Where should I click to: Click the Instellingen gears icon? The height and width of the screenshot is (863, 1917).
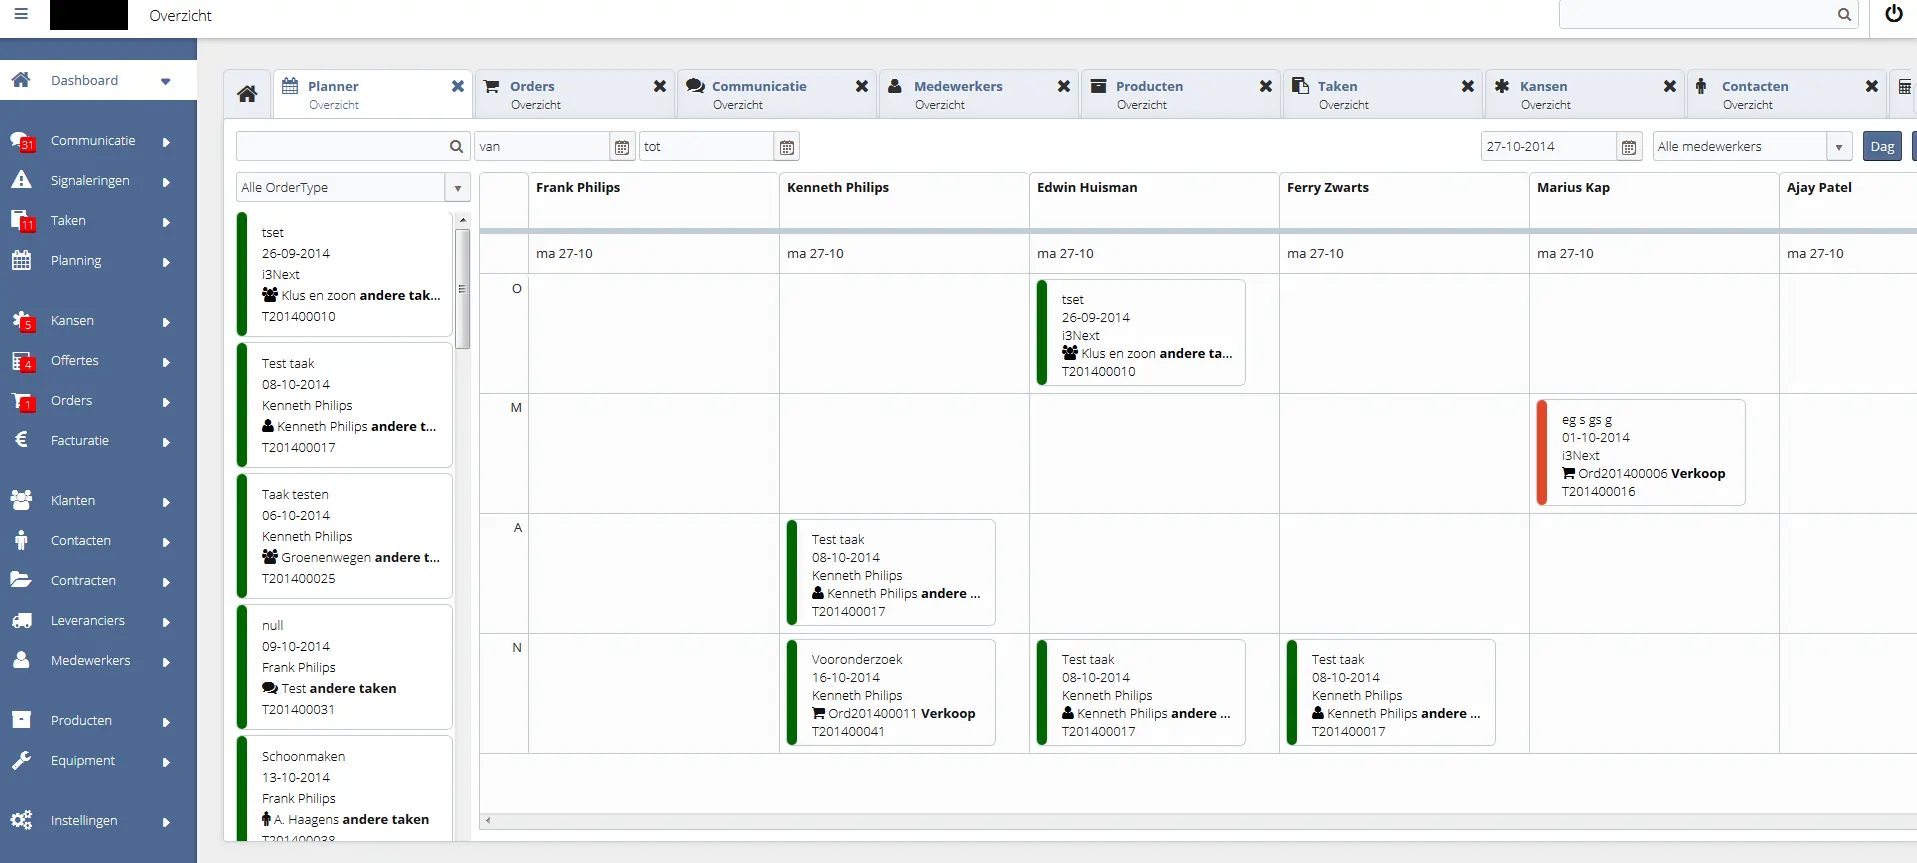(x=21, y=820)
